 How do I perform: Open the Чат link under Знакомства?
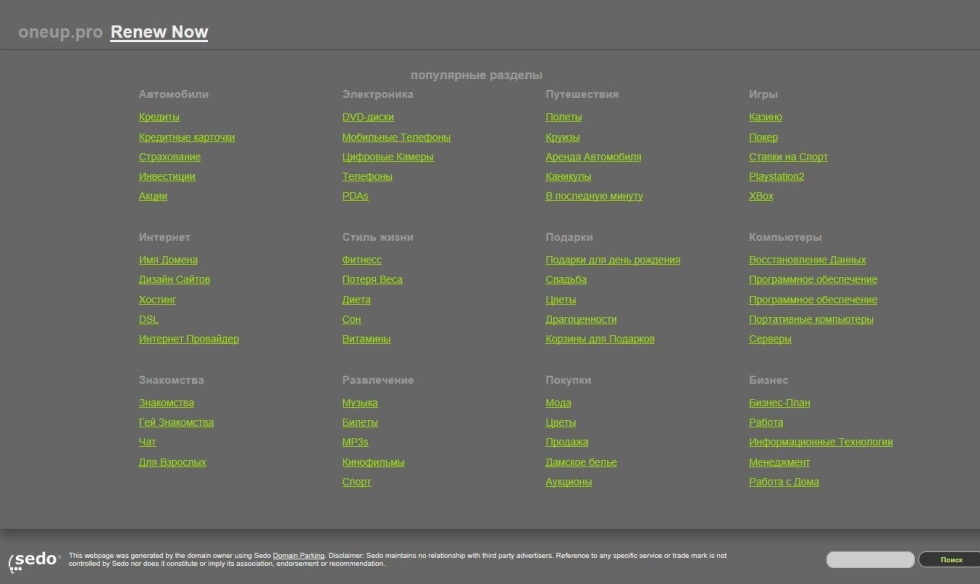(147, 442)
